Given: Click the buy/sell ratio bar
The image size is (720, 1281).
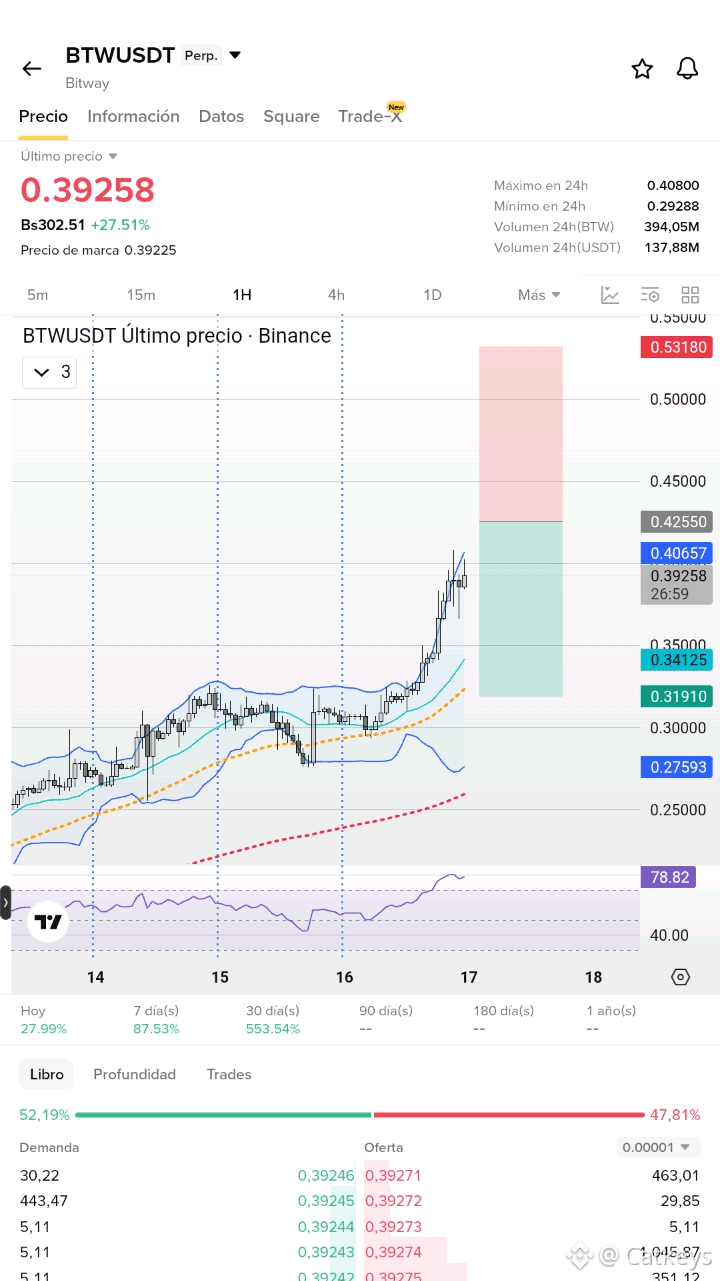Looking at the screenshot, I should coord(360,1114).
